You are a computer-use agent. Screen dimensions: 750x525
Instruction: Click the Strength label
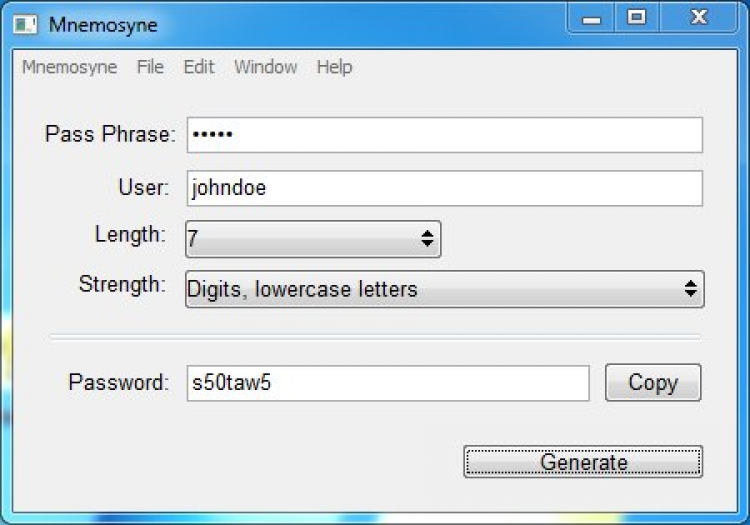[x=122, y=284]
